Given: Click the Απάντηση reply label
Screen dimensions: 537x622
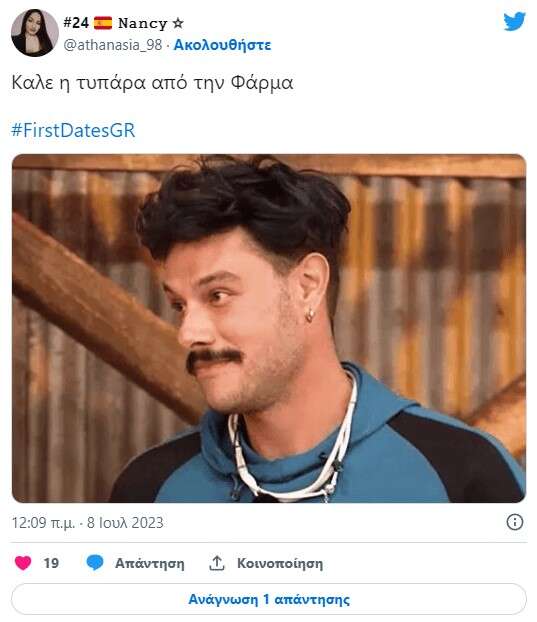Looking at the screenshot, I should tap(150, 563).
